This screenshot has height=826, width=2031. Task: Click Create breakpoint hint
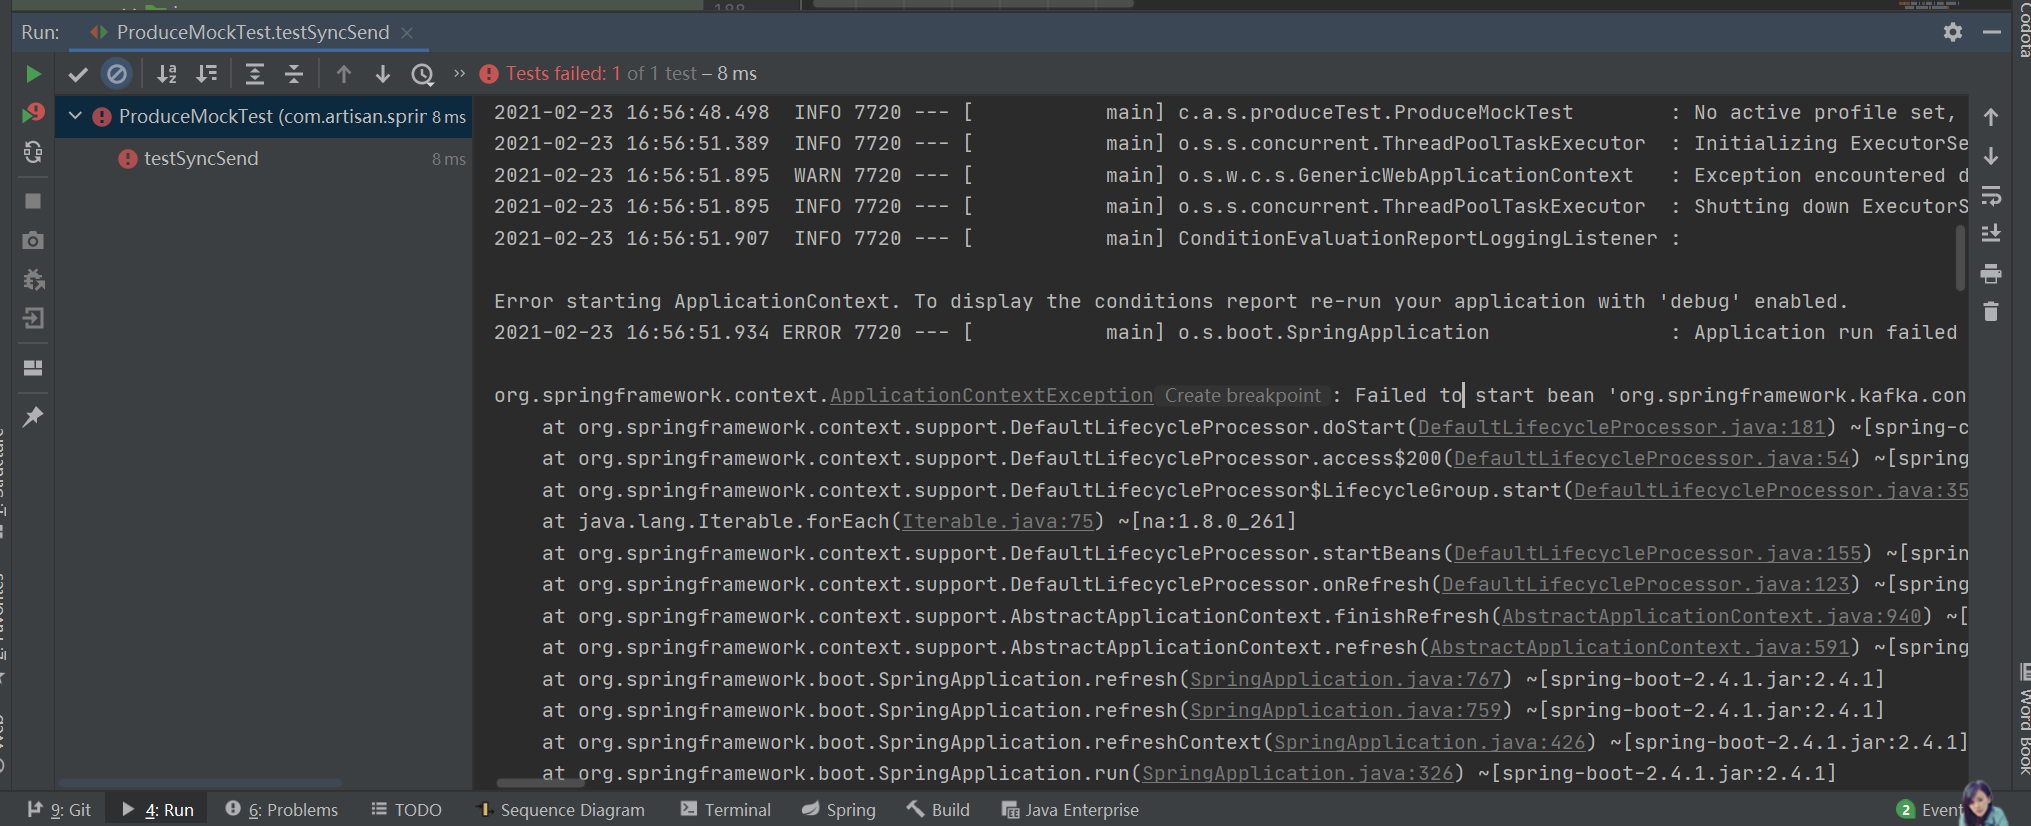coord(1242,395)
